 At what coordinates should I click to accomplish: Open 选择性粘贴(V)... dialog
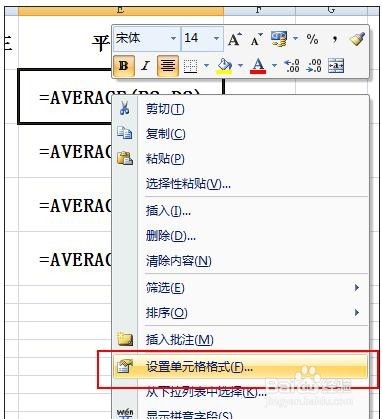click(241, 183)
